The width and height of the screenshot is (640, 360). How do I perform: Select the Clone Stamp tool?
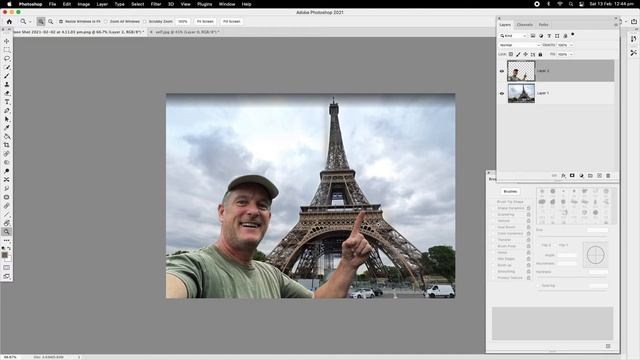[7, 84]
